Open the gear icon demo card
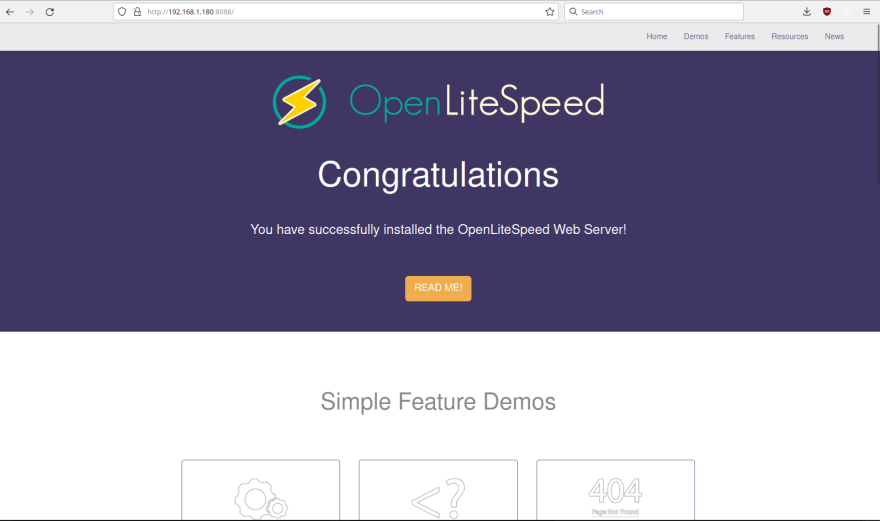 260,491
